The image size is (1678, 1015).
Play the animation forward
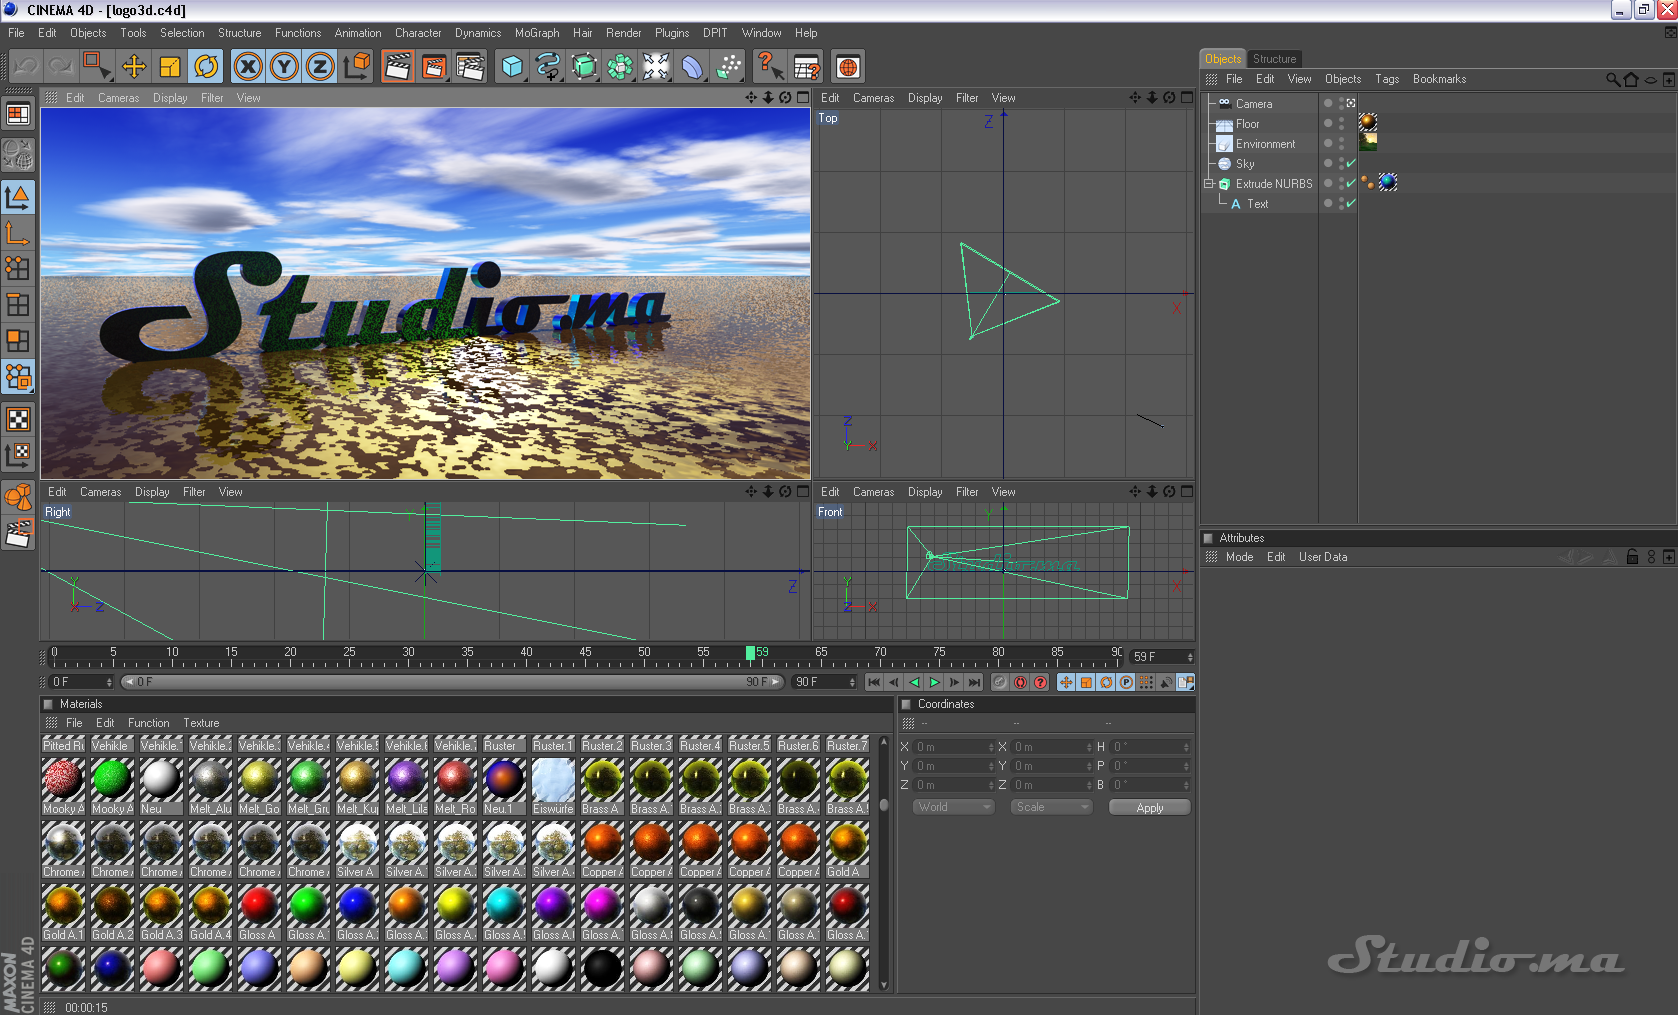934,682
